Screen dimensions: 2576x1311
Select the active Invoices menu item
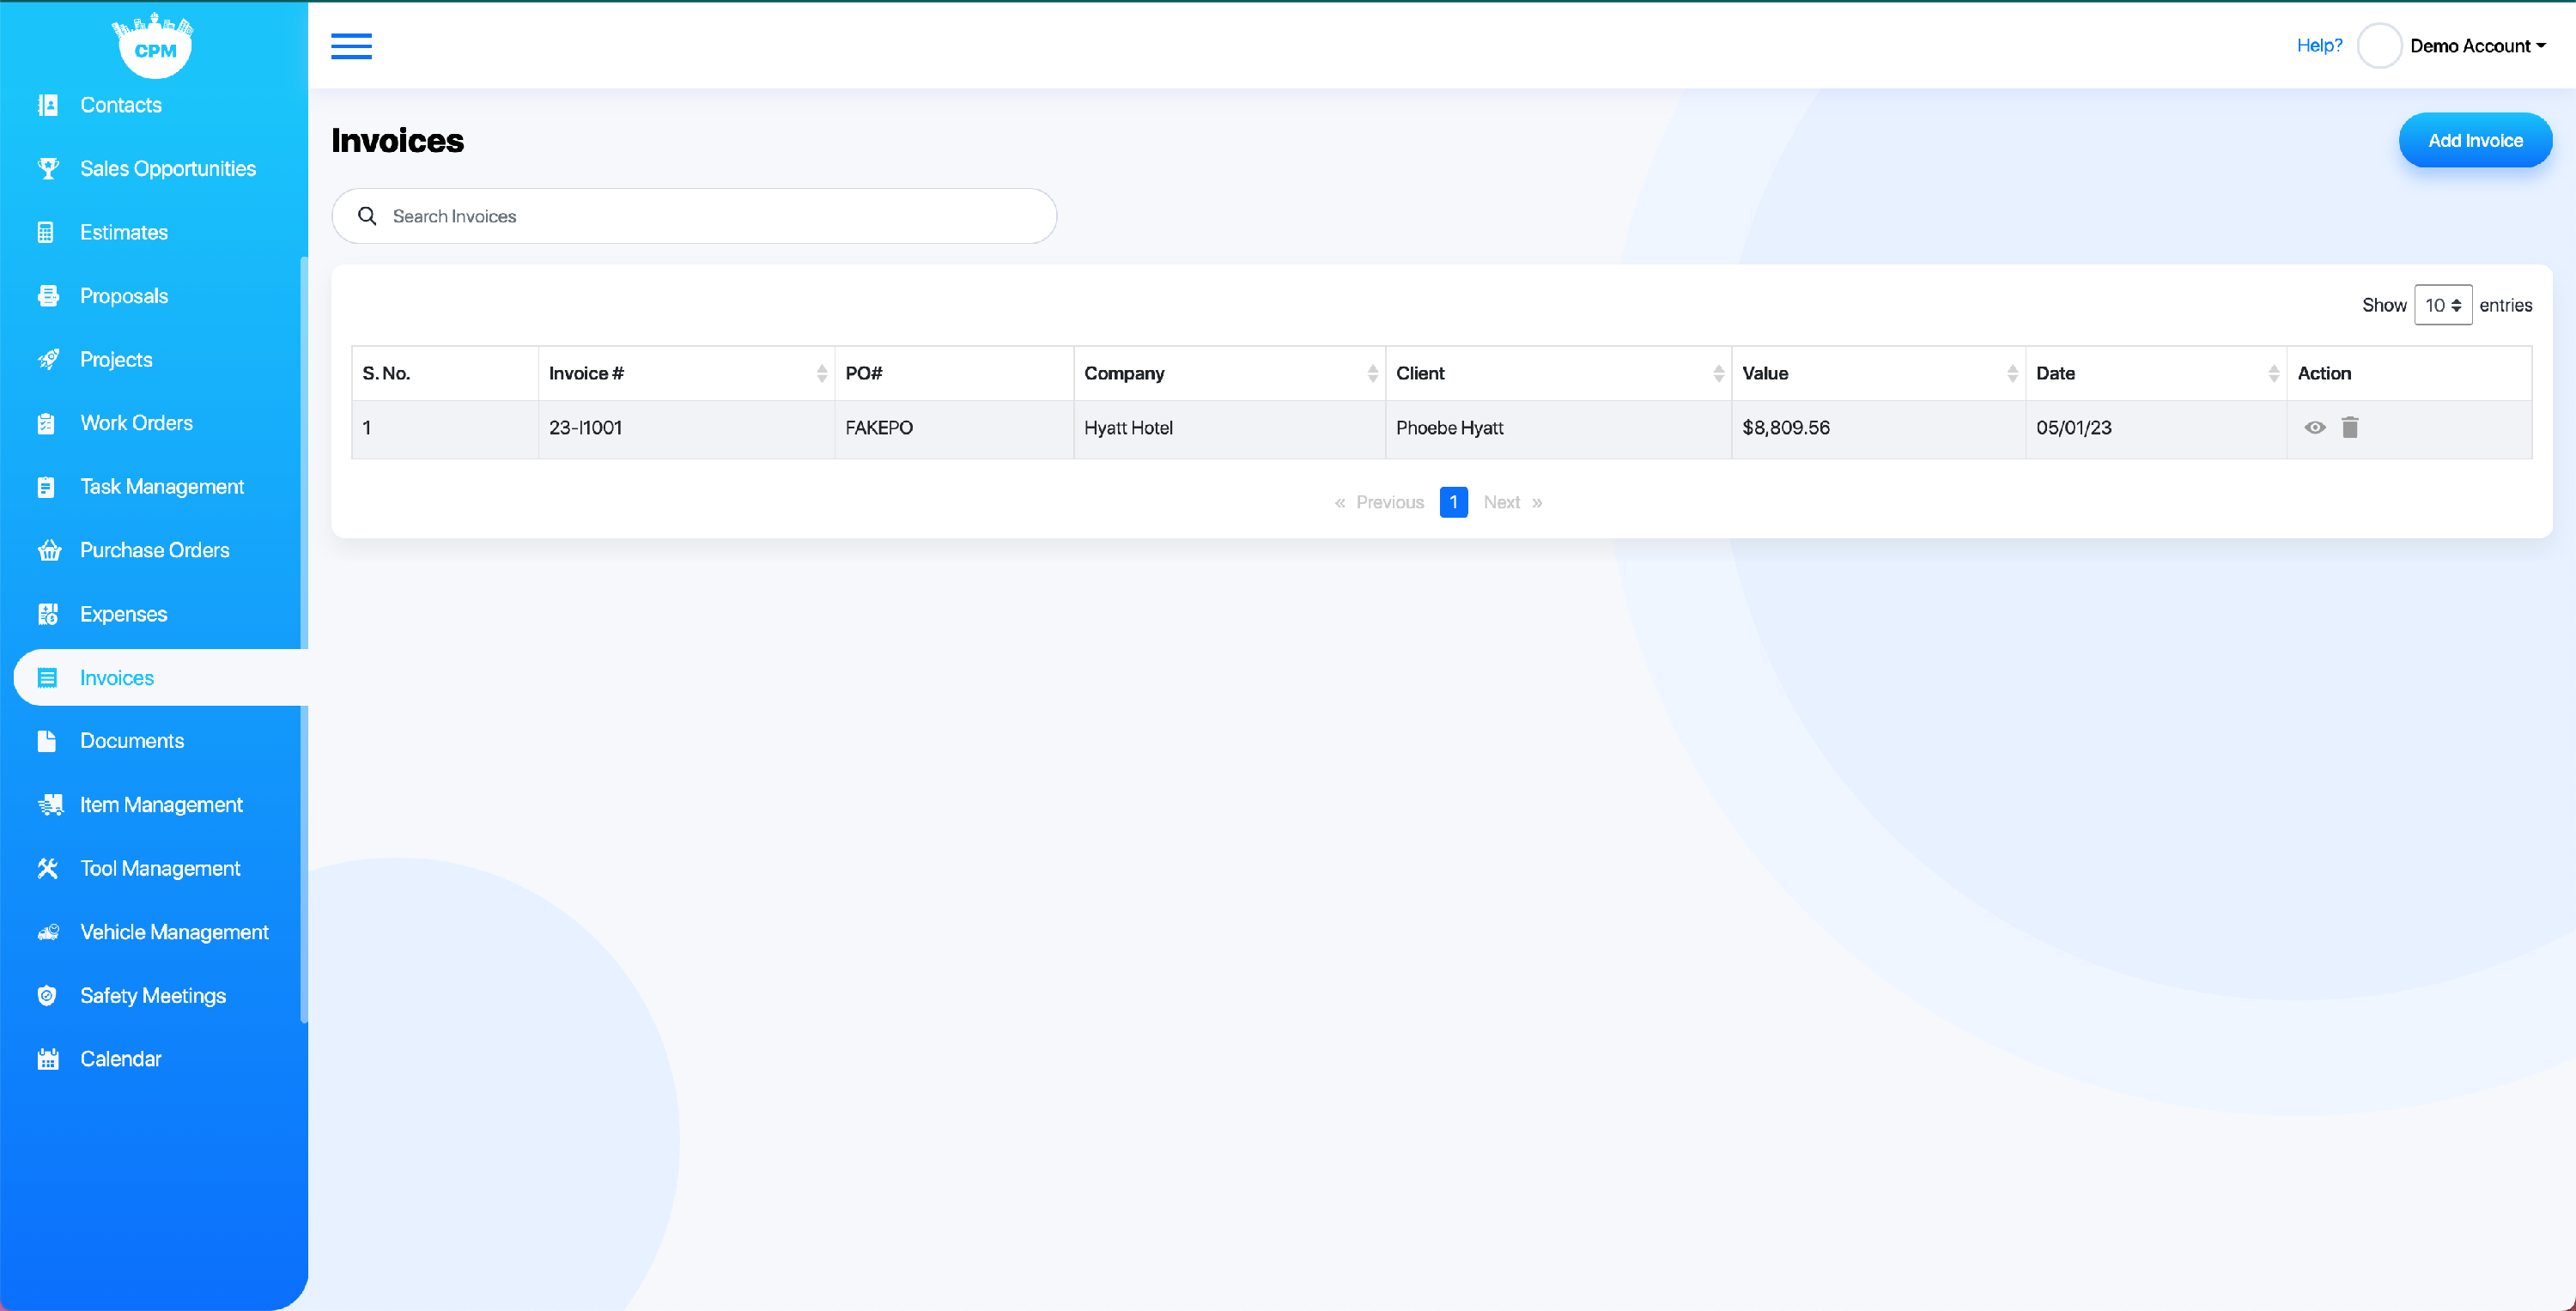pos(161,678)
